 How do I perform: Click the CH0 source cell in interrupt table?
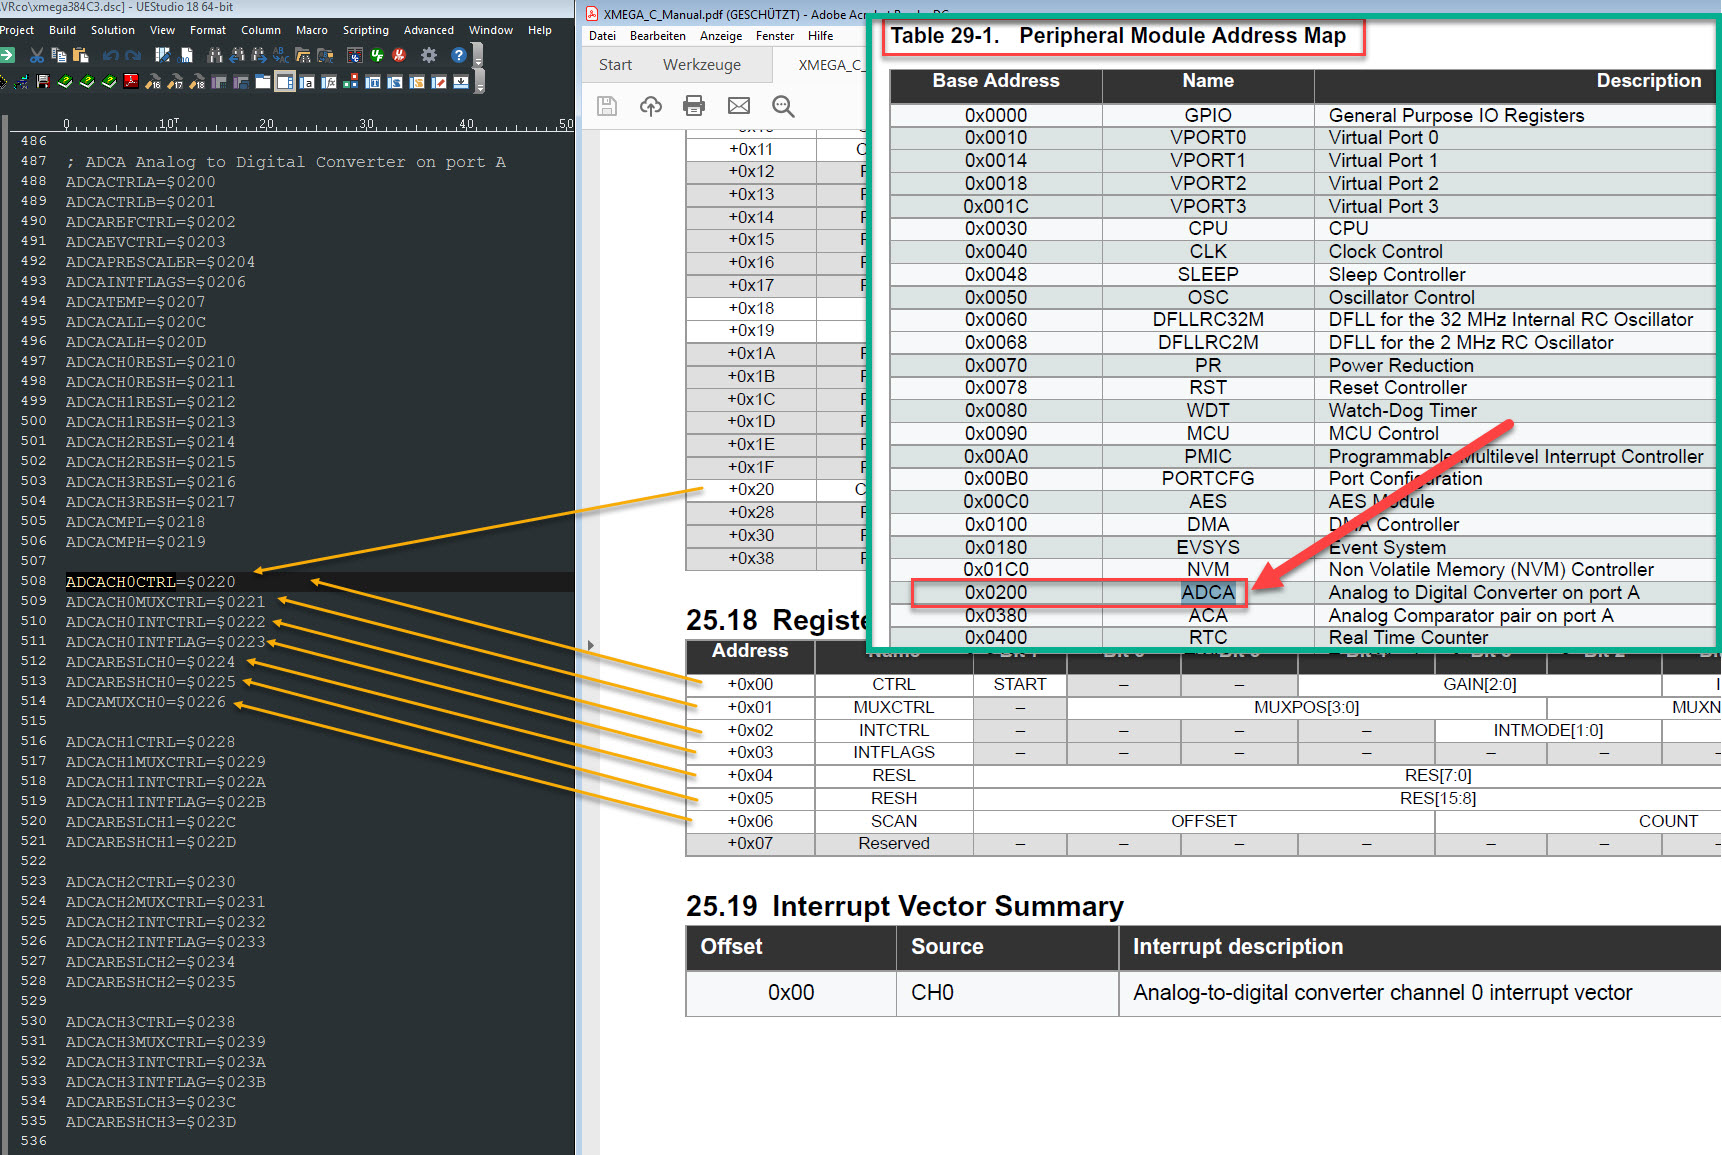(1007, 993)
